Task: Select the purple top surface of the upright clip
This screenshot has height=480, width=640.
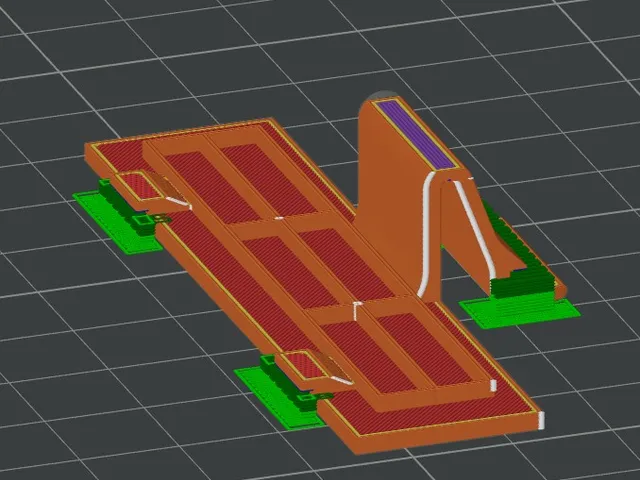Action: pyautogui.click(x=415, y=135)
